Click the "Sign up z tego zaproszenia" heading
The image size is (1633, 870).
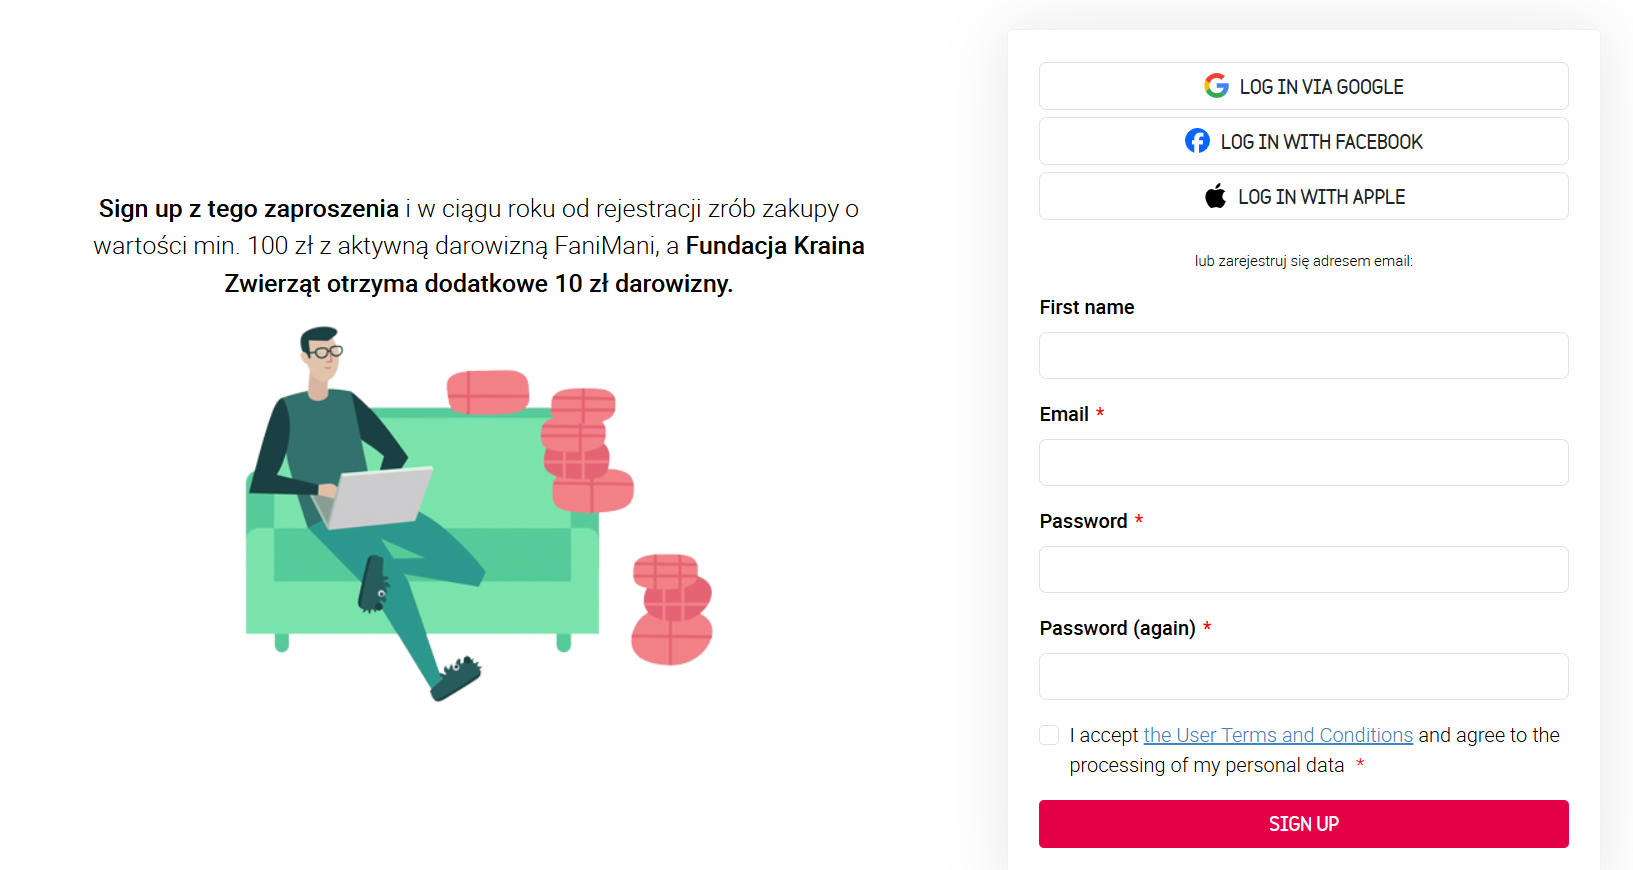click(249, 209)
